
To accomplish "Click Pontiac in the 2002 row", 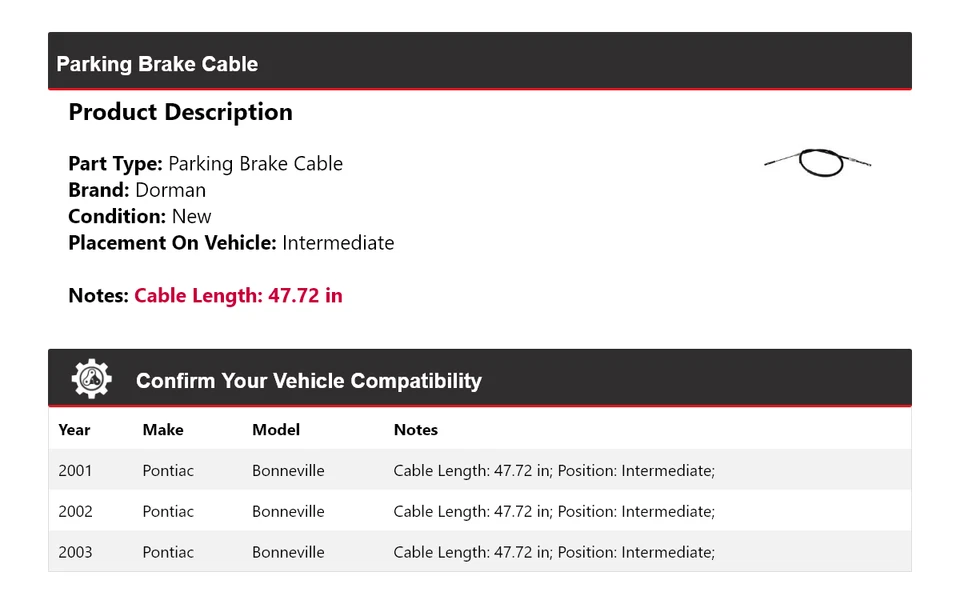I will click(168, 512).
